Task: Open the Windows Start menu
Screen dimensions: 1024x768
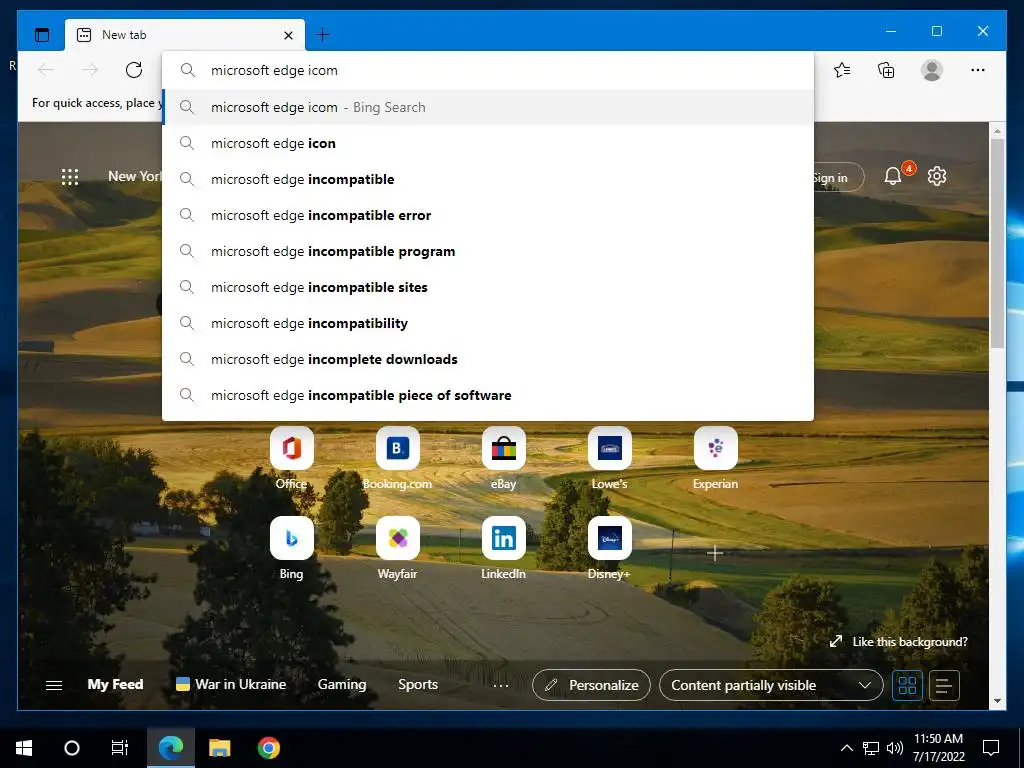Action: [x=24, y=748]
